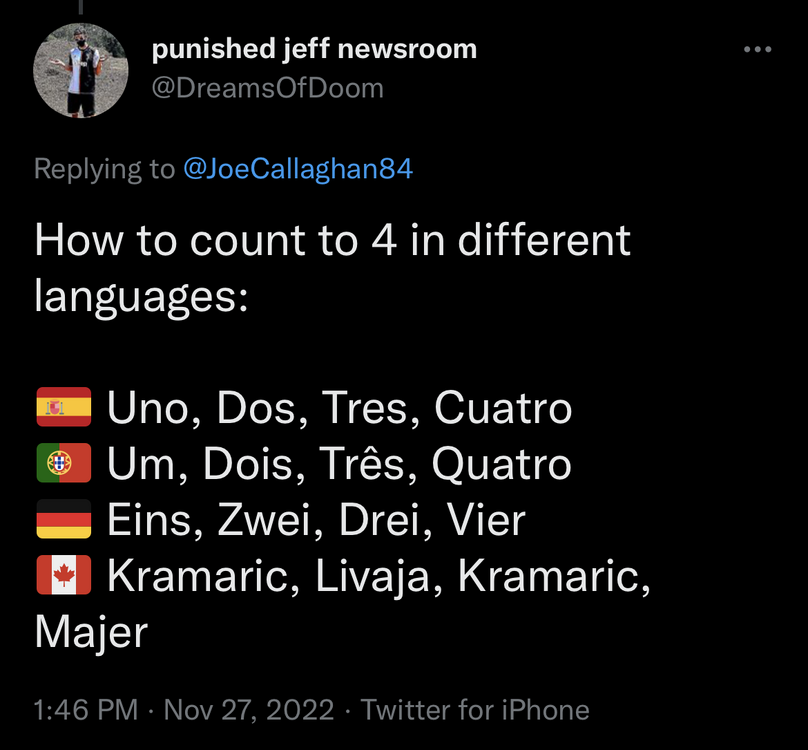Click the Nov 27, 2022 date
Image resolution: width=808 pixels, height=750 pixels.
[x=249, y=710]
